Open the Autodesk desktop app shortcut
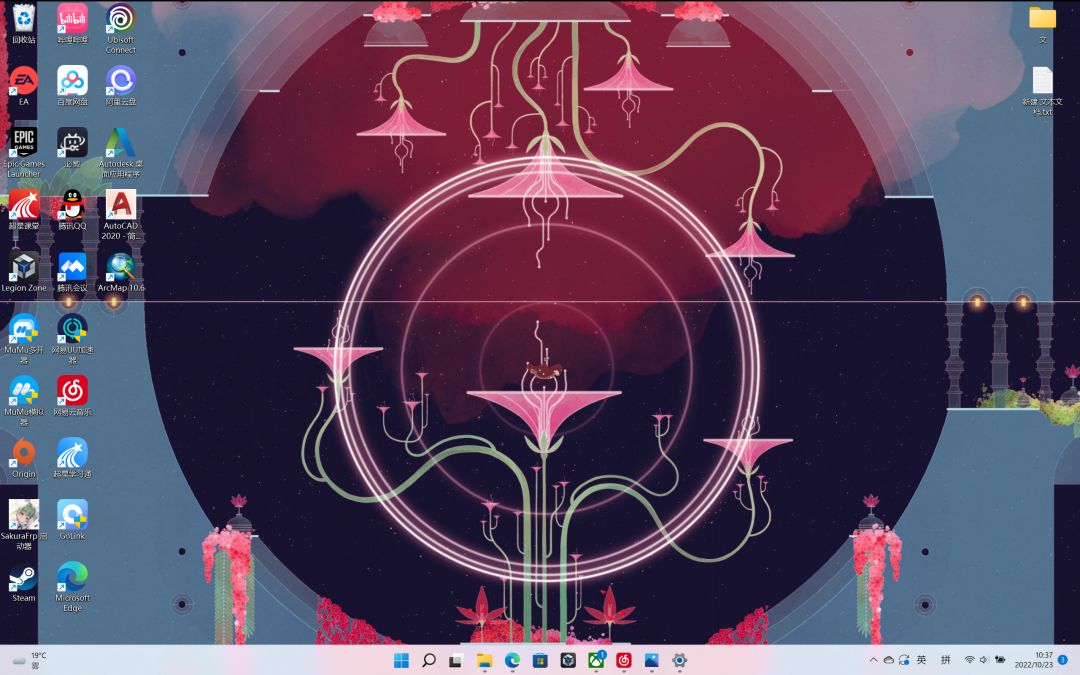Image resolution: width=1080 pixels, height=675 pixels. point(121,152)
